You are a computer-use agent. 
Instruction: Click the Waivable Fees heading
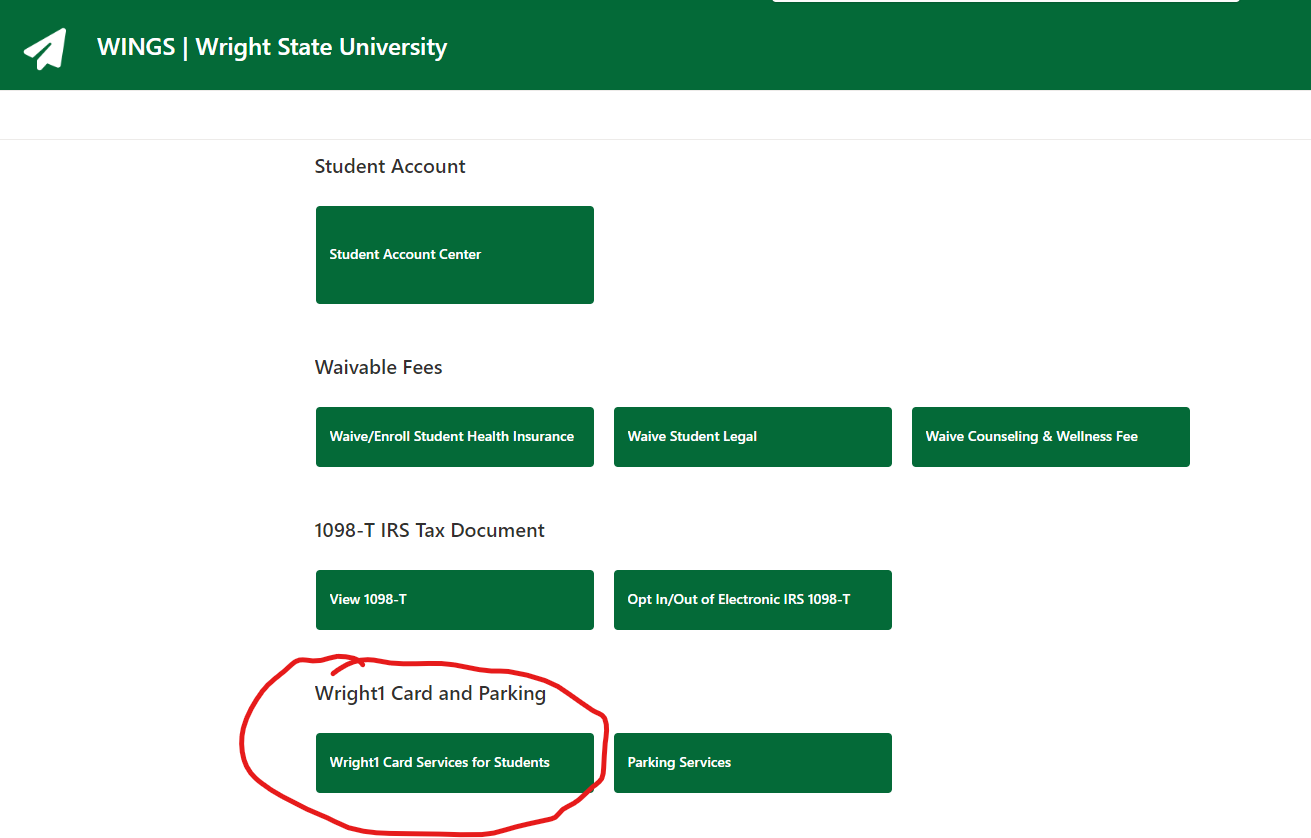(x=378, y=367)
